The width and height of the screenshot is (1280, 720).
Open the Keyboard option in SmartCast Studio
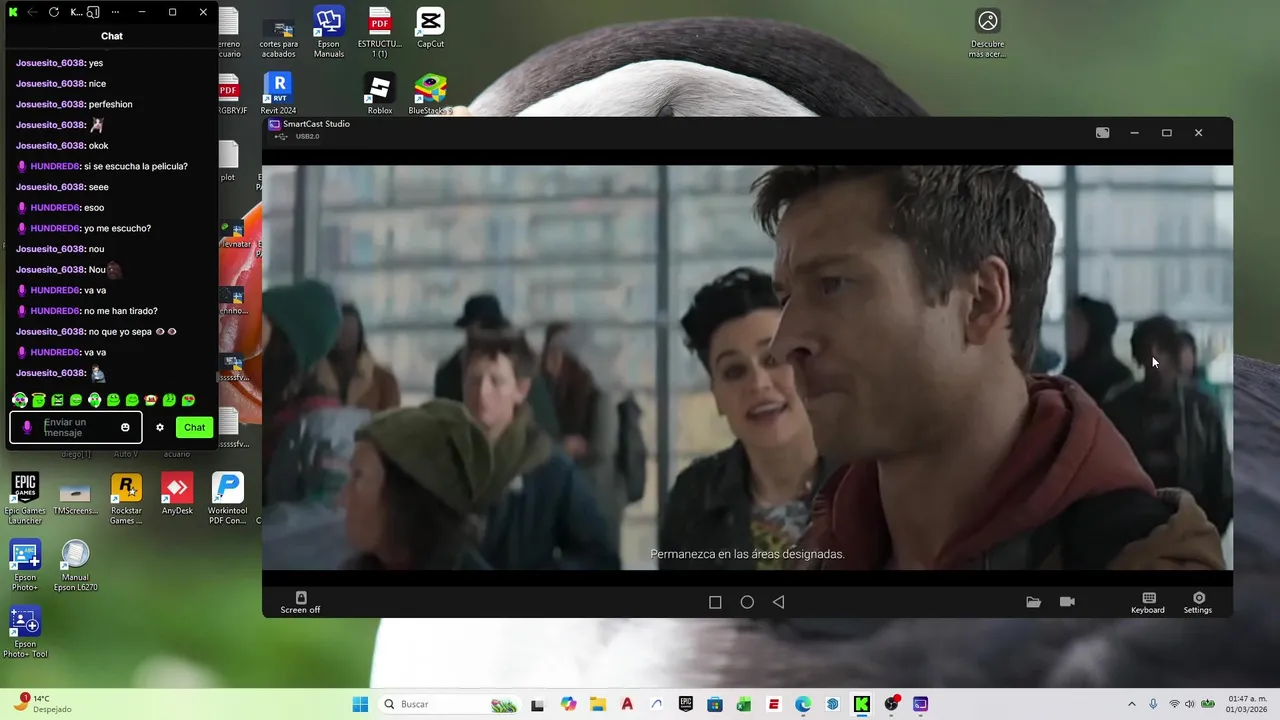point(1148,602)
